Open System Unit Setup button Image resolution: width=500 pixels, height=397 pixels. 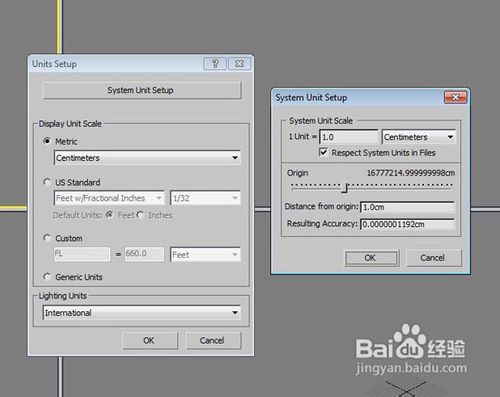pyautogui.click(x=142, y=90)
